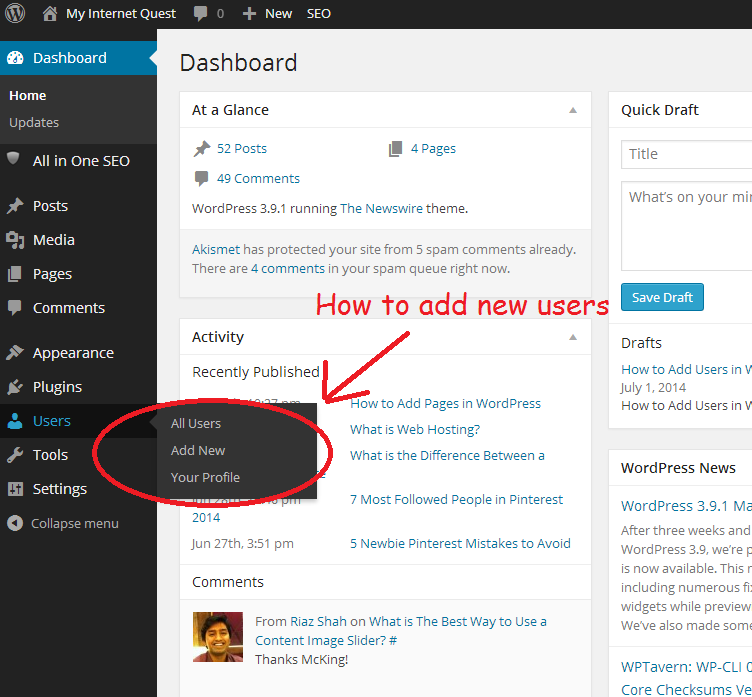Open the Plugins menu label
The height and width of the screenshot is (697, 752).
pos(57,387)
